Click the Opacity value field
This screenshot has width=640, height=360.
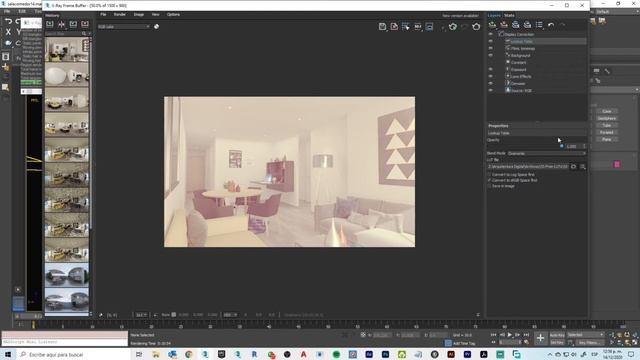[x=576, y=146]
